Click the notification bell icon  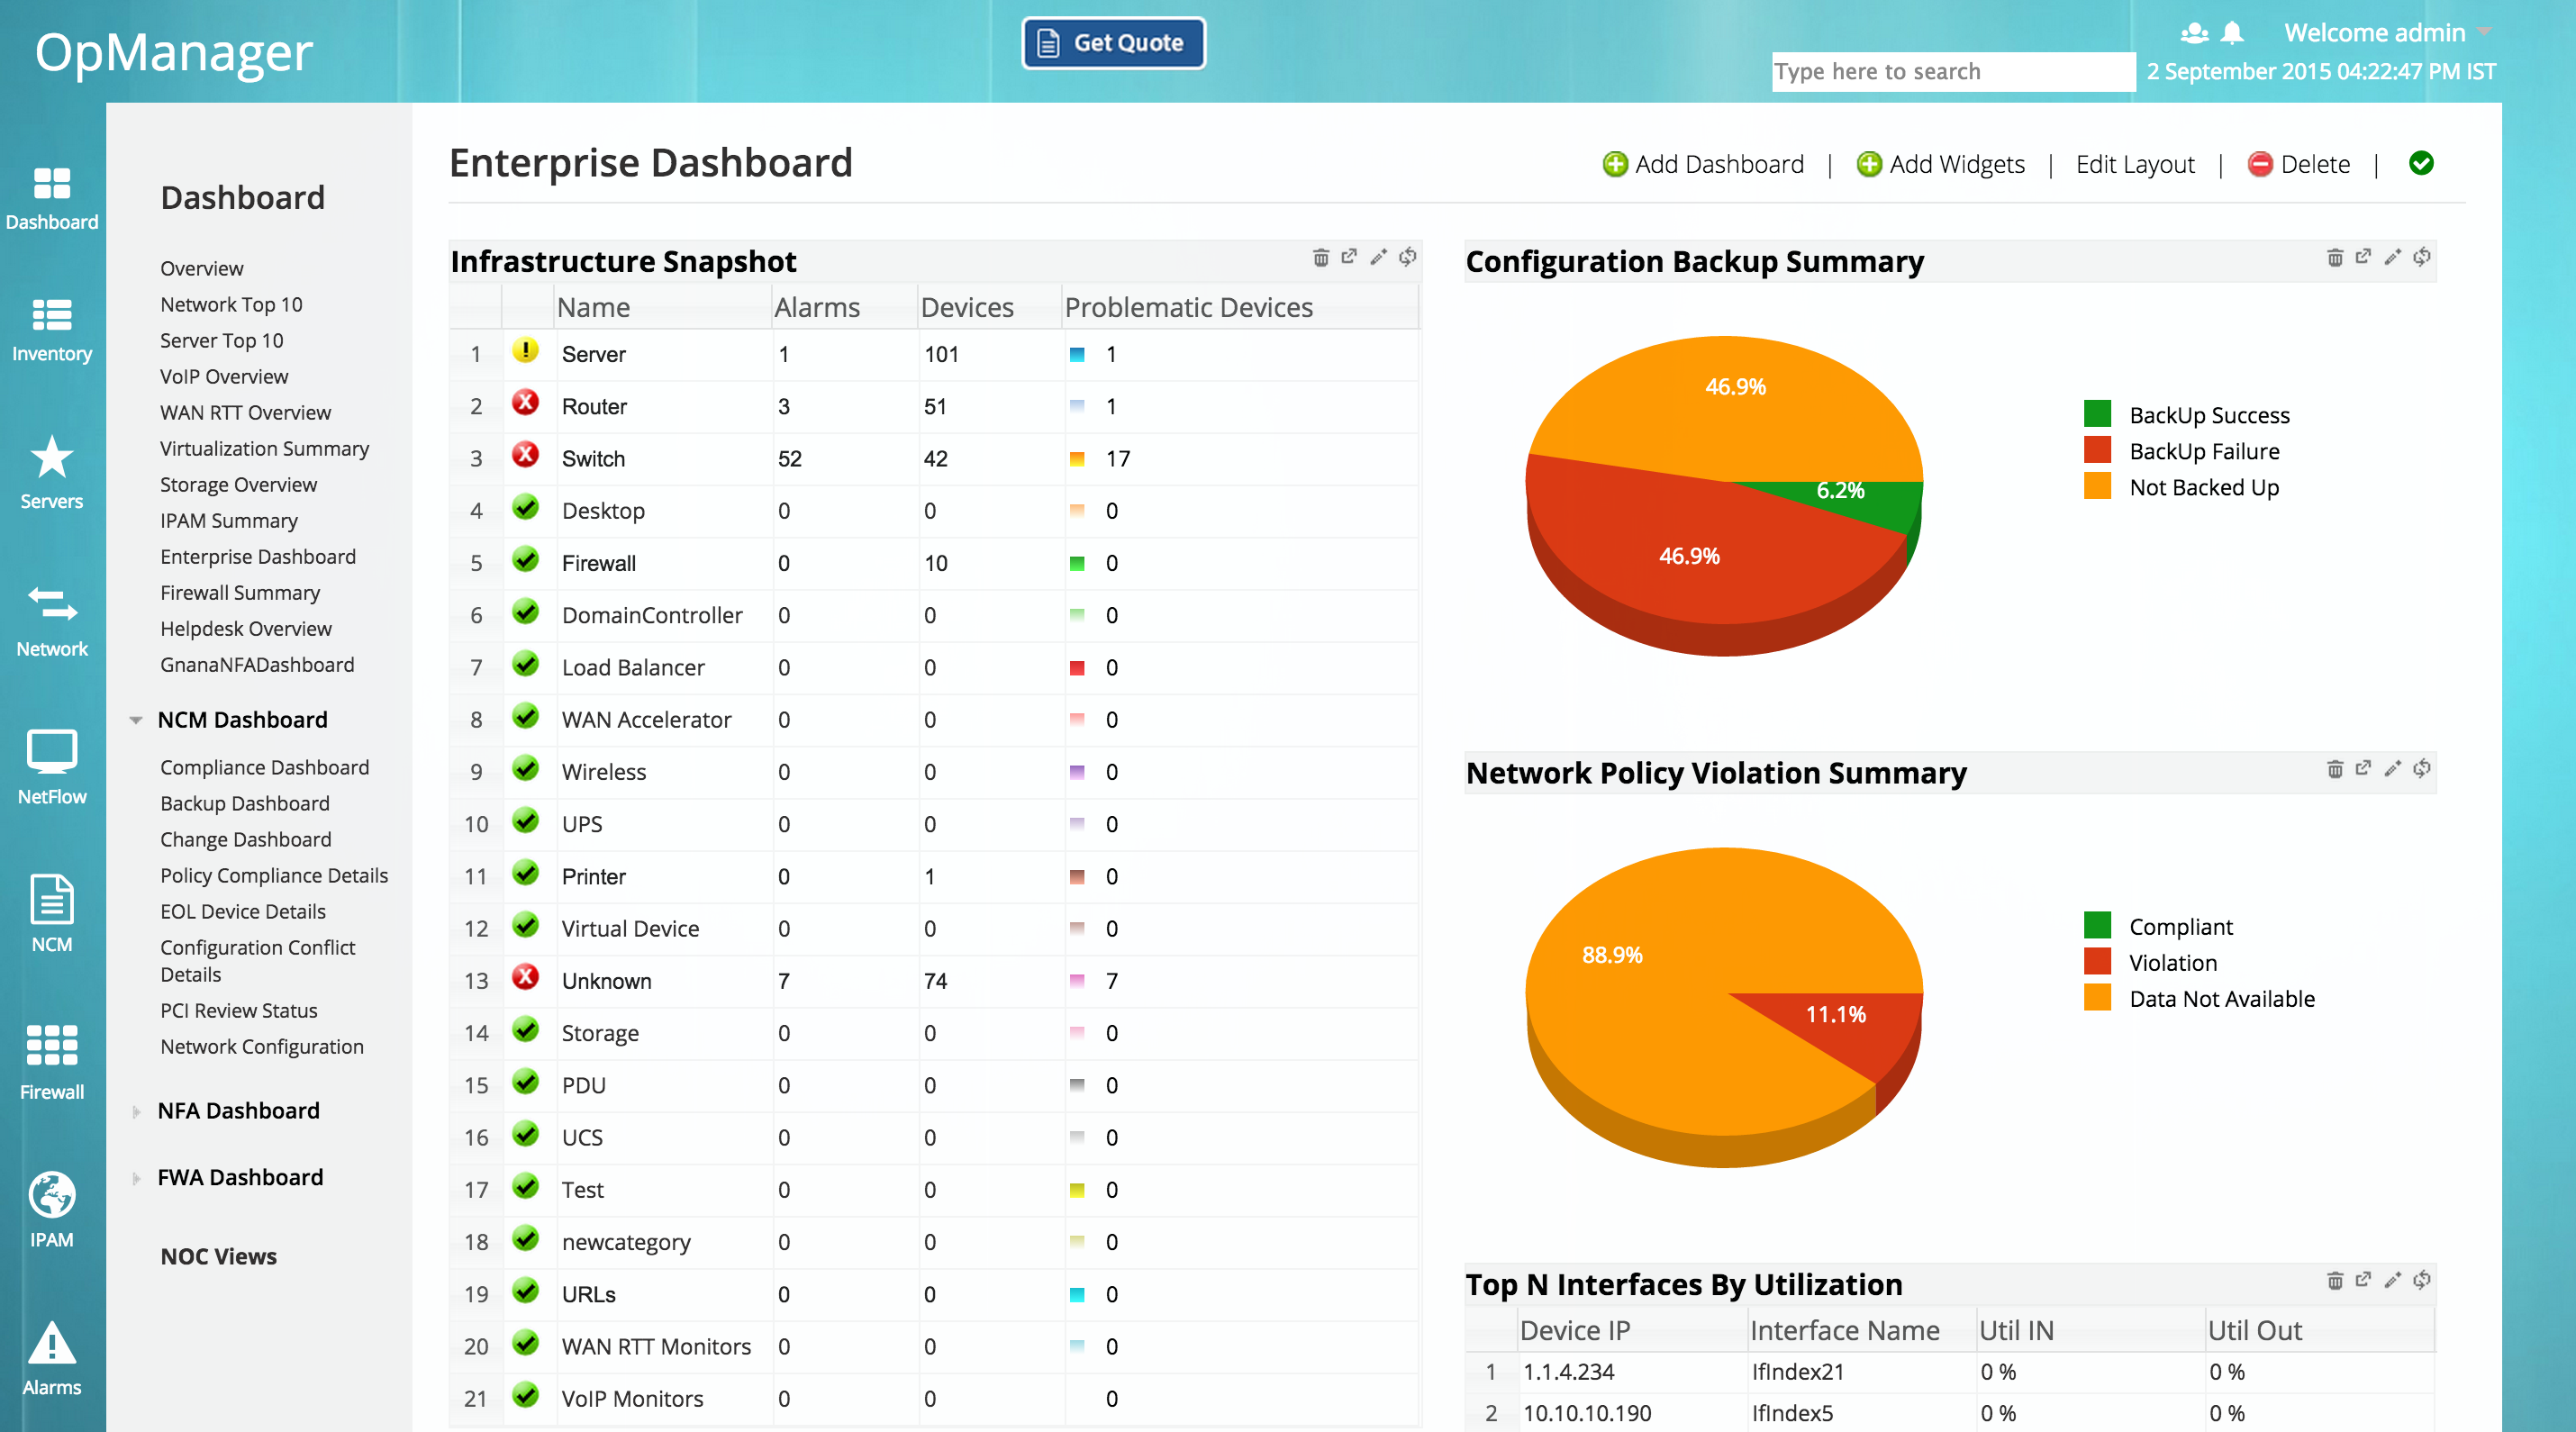(2231, 33)
